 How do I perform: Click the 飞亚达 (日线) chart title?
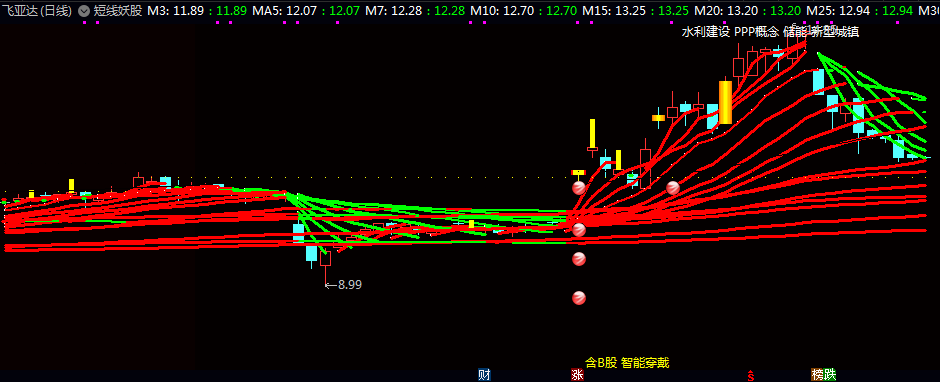pos(37,11)
